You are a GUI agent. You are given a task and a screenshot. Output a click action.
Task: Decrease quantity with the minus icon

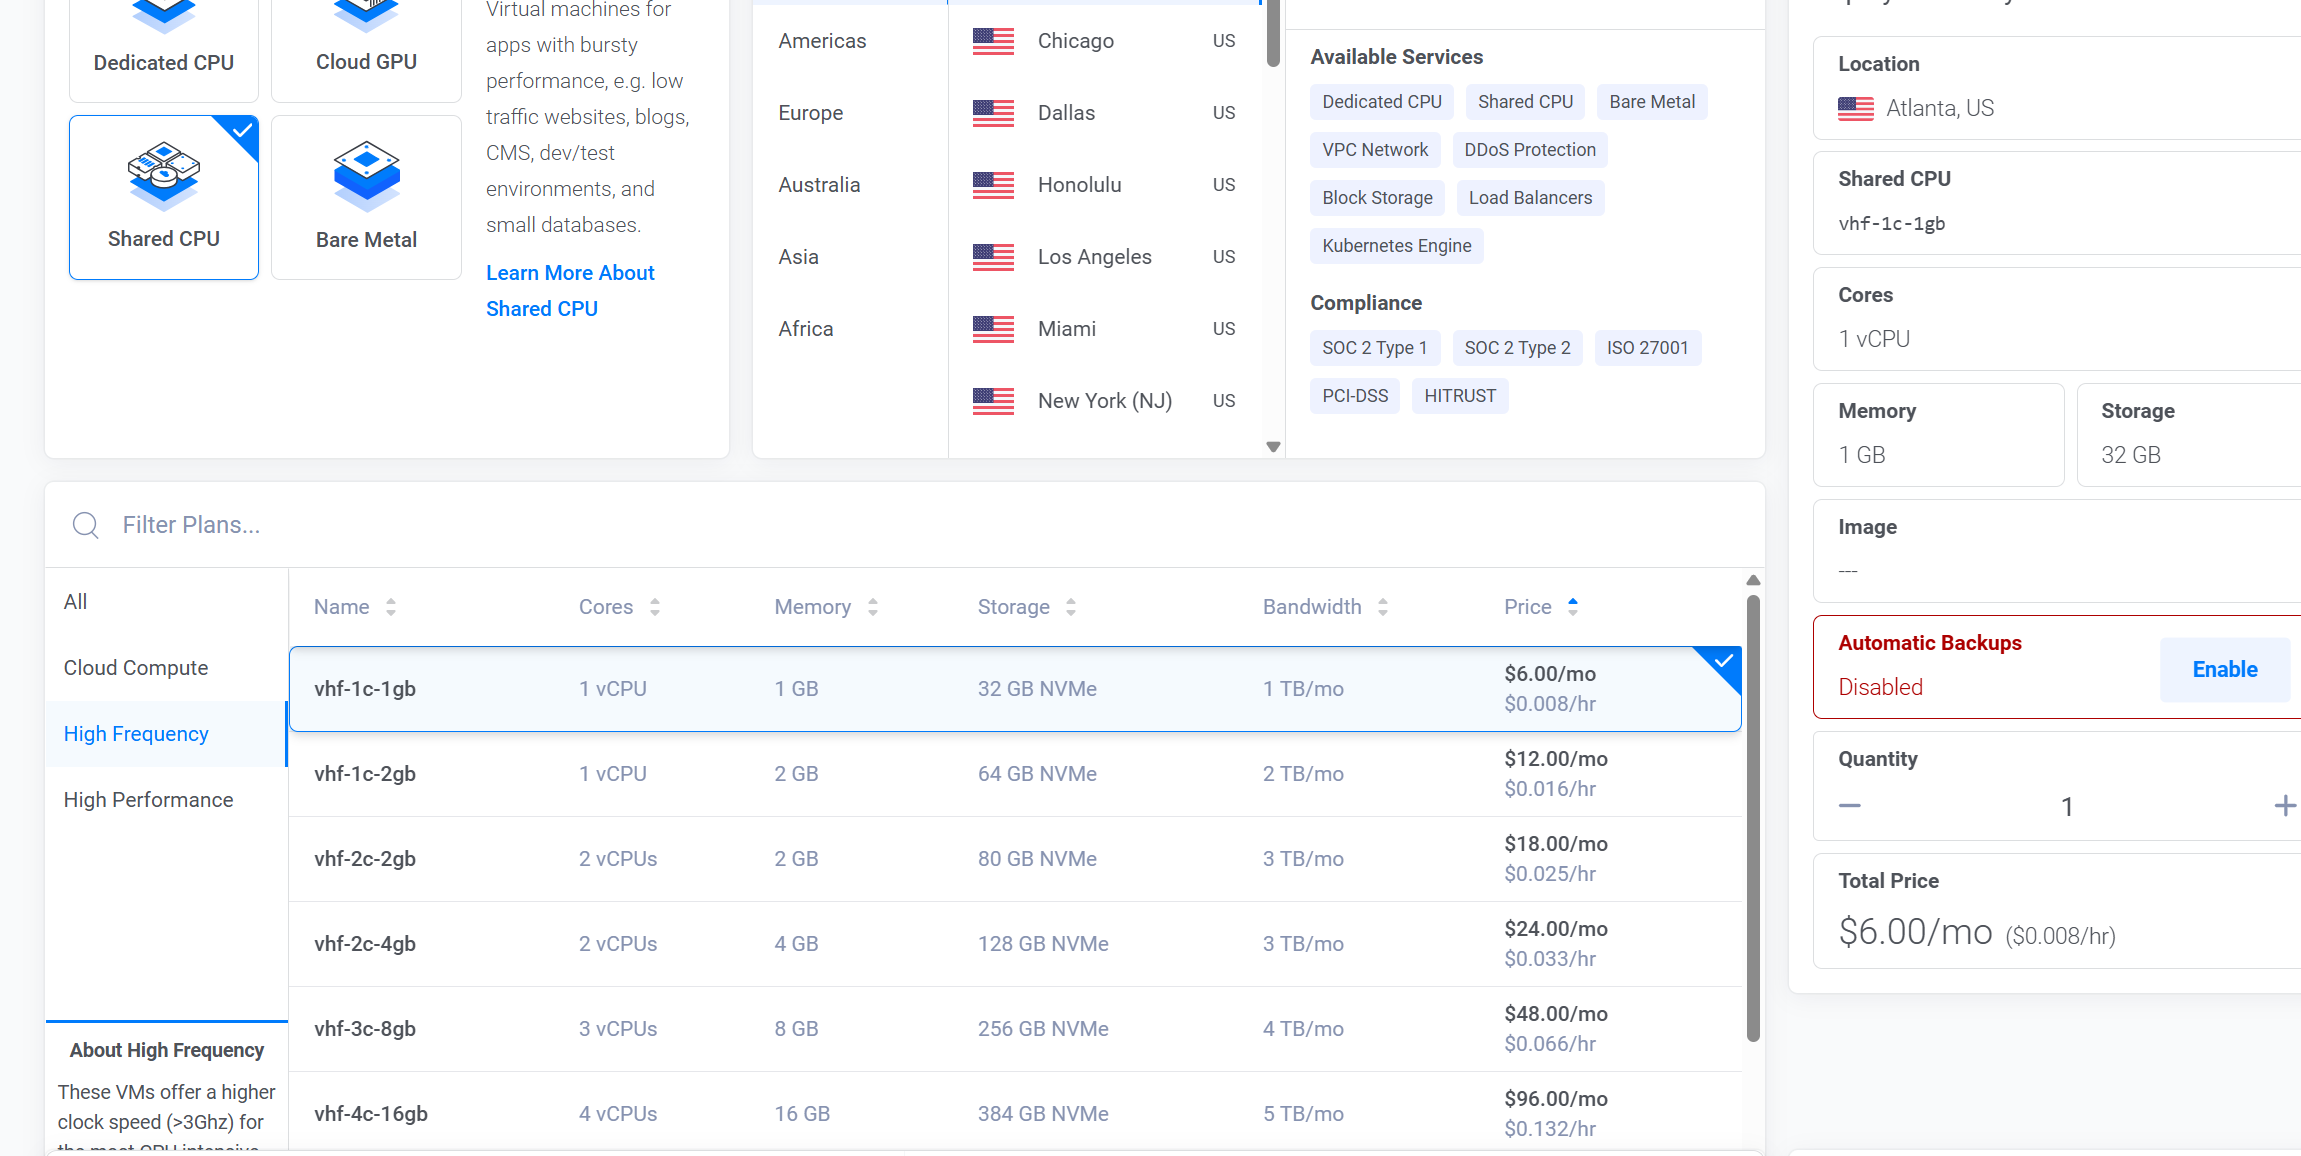point(1850,806)
